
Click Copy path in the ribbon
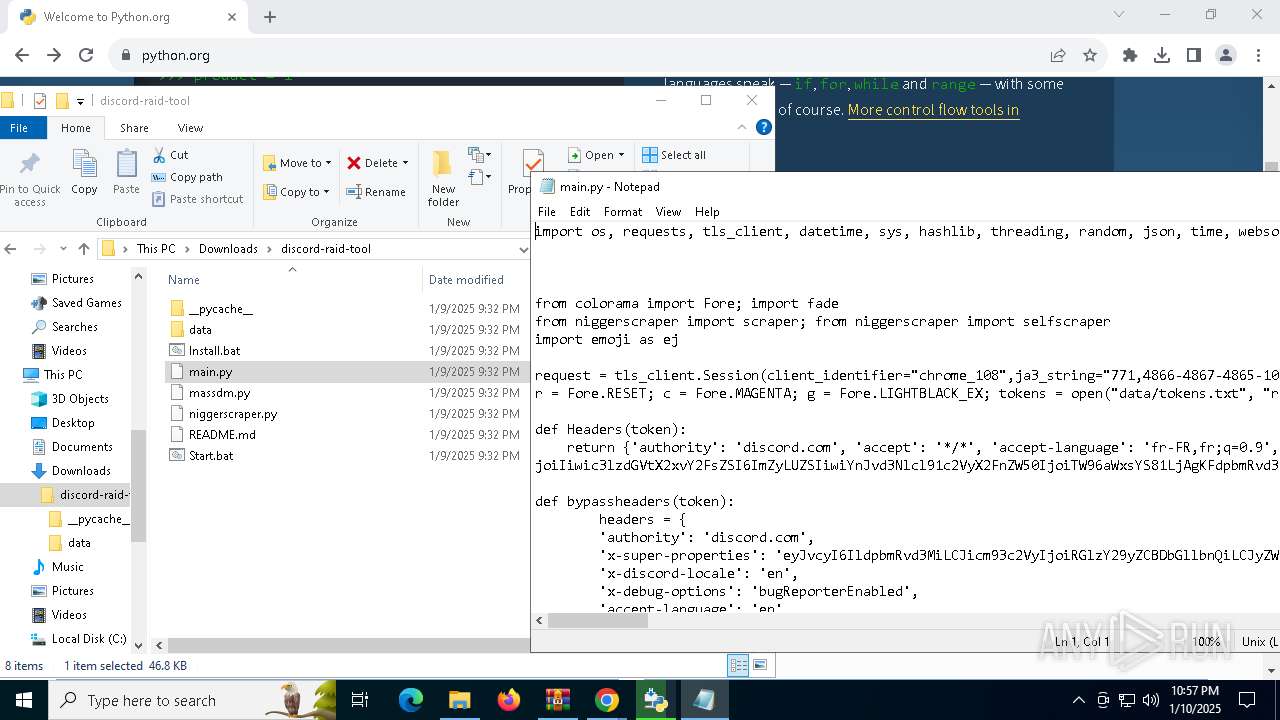point(187,177)
